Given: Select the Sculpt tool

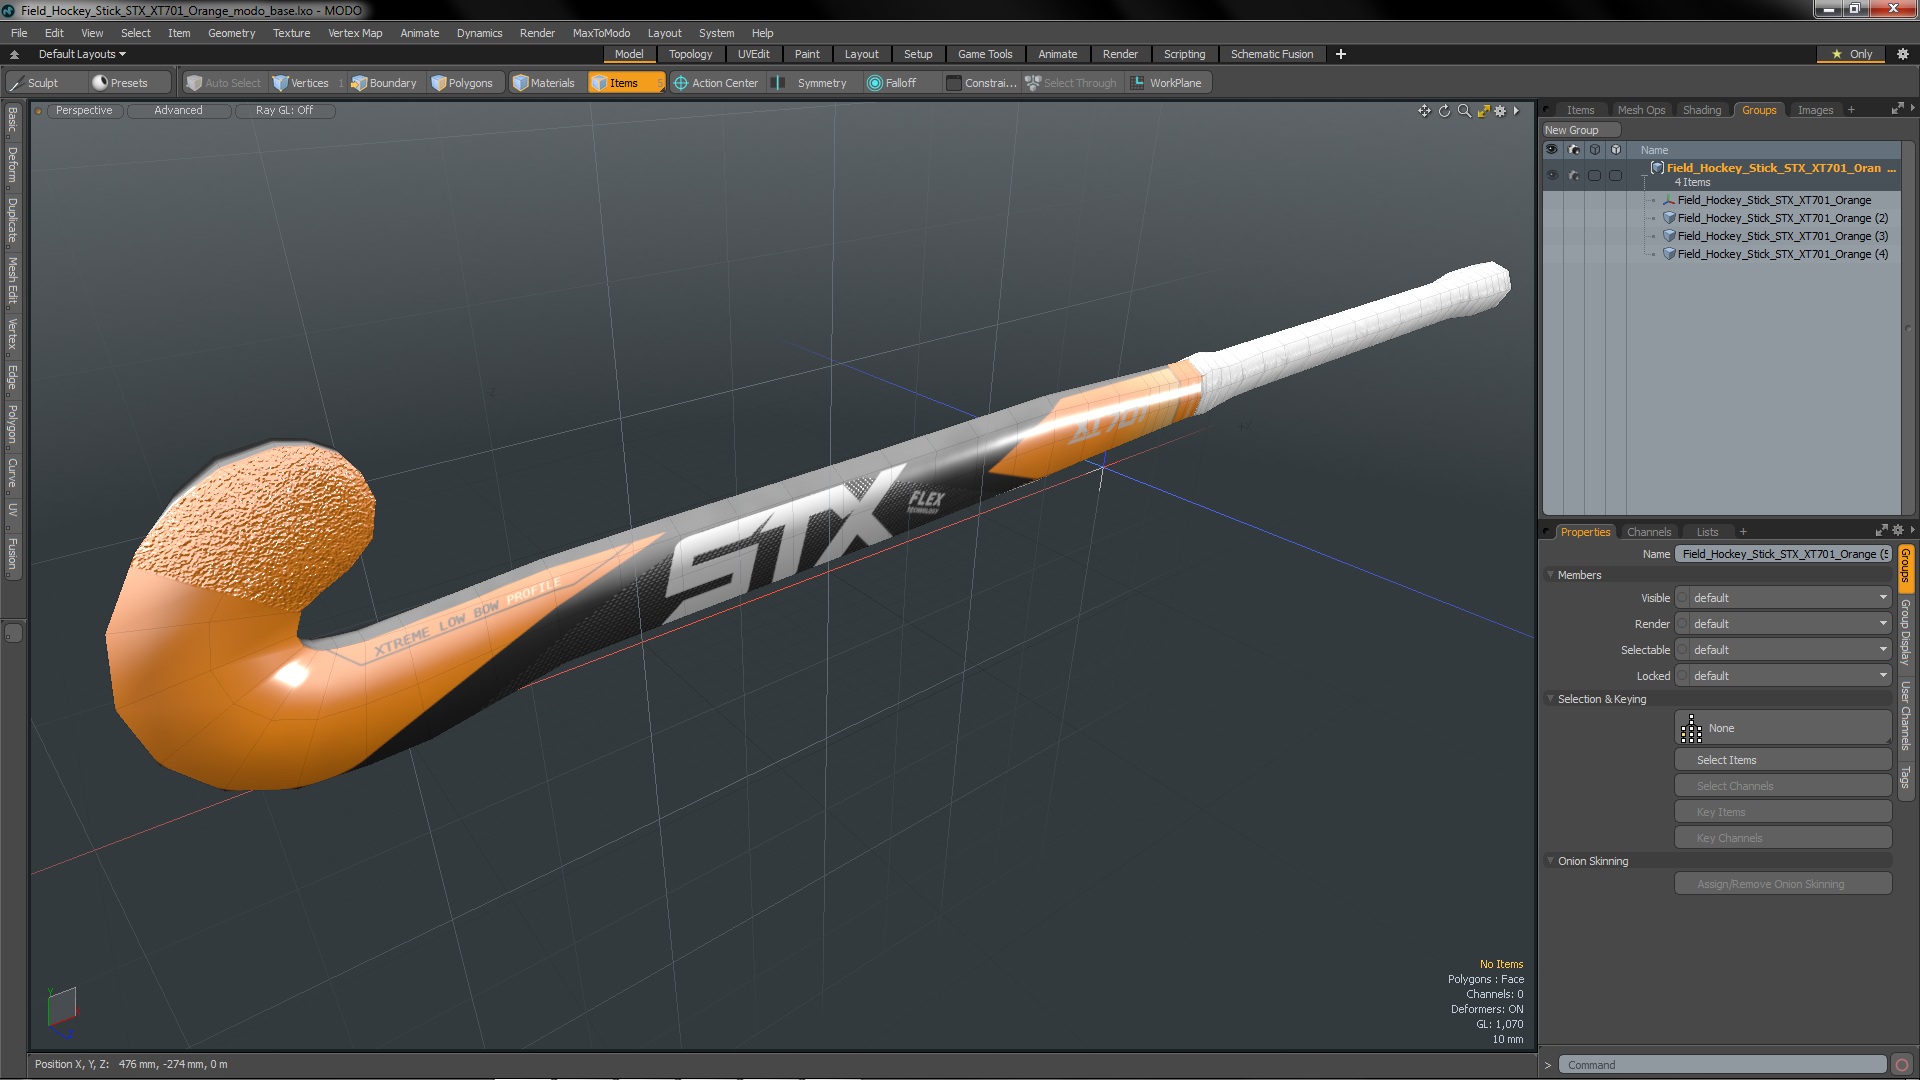Looking at the screenshot, I should click(x=42, y=83).
